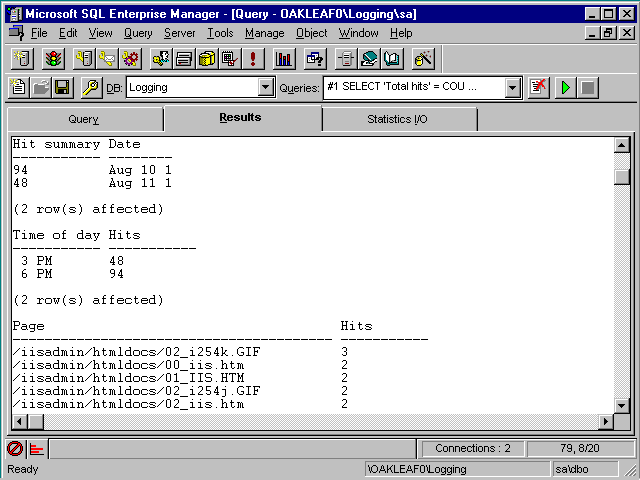Open the Manage menu
The height and width of the screenshot is (480, 640).
(264, 33)
